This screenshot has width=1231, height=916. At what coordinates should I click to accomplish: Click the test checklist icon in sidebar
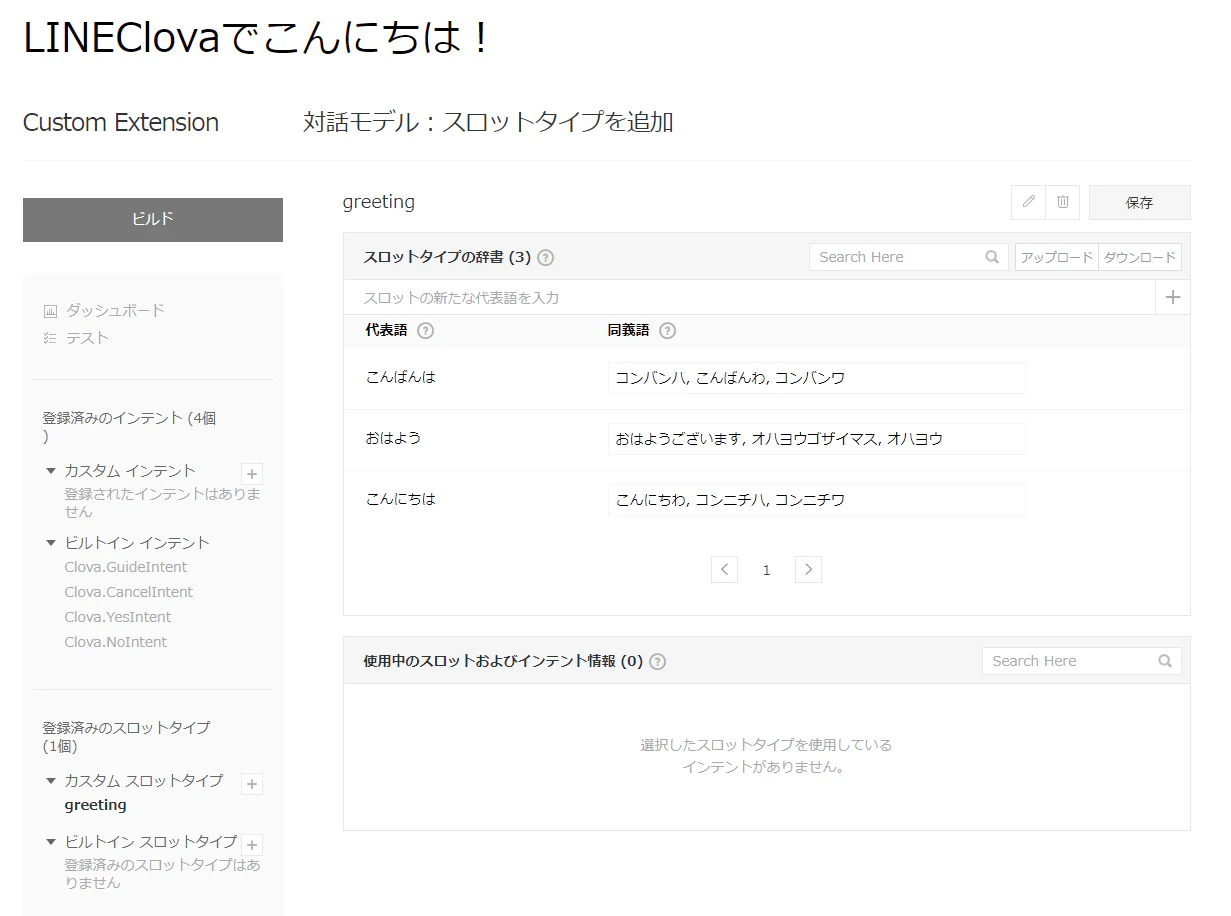(x=50, y=338)
